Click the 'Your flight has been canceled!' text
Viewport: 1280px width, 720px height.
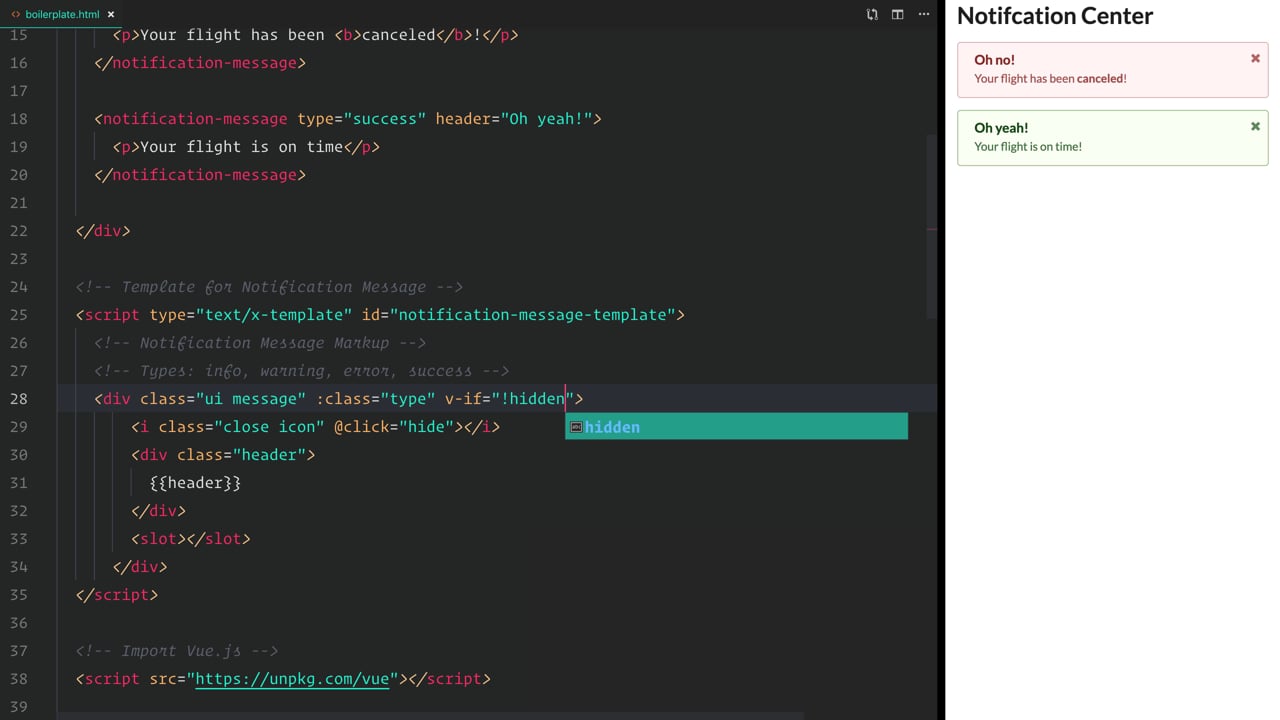coord(1050,78)
